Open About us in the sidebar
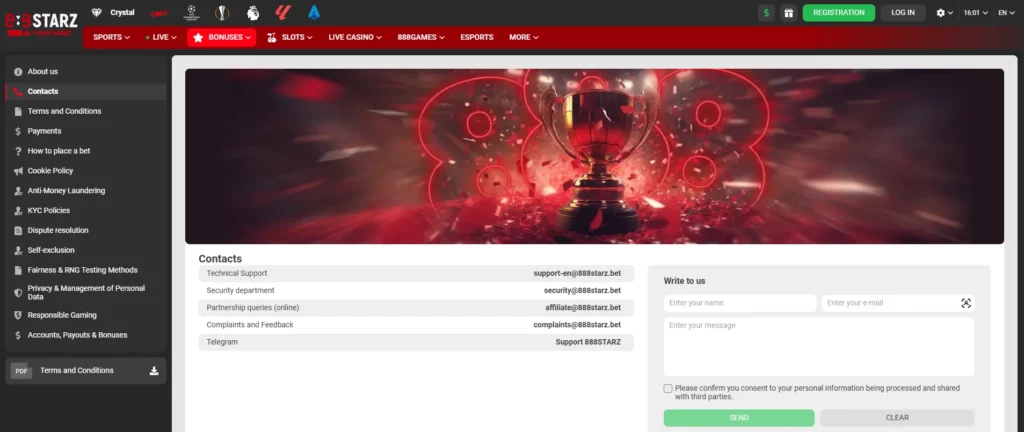 tap(86, 72)
